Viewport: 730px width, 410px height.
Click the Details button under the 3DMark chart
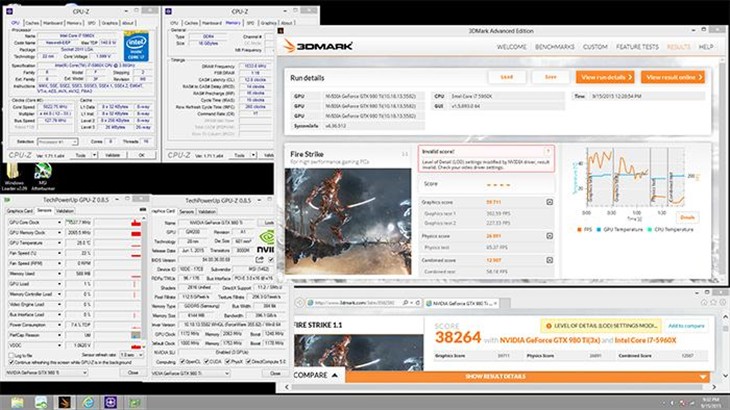pyautogui.click(x=687, y=217)
